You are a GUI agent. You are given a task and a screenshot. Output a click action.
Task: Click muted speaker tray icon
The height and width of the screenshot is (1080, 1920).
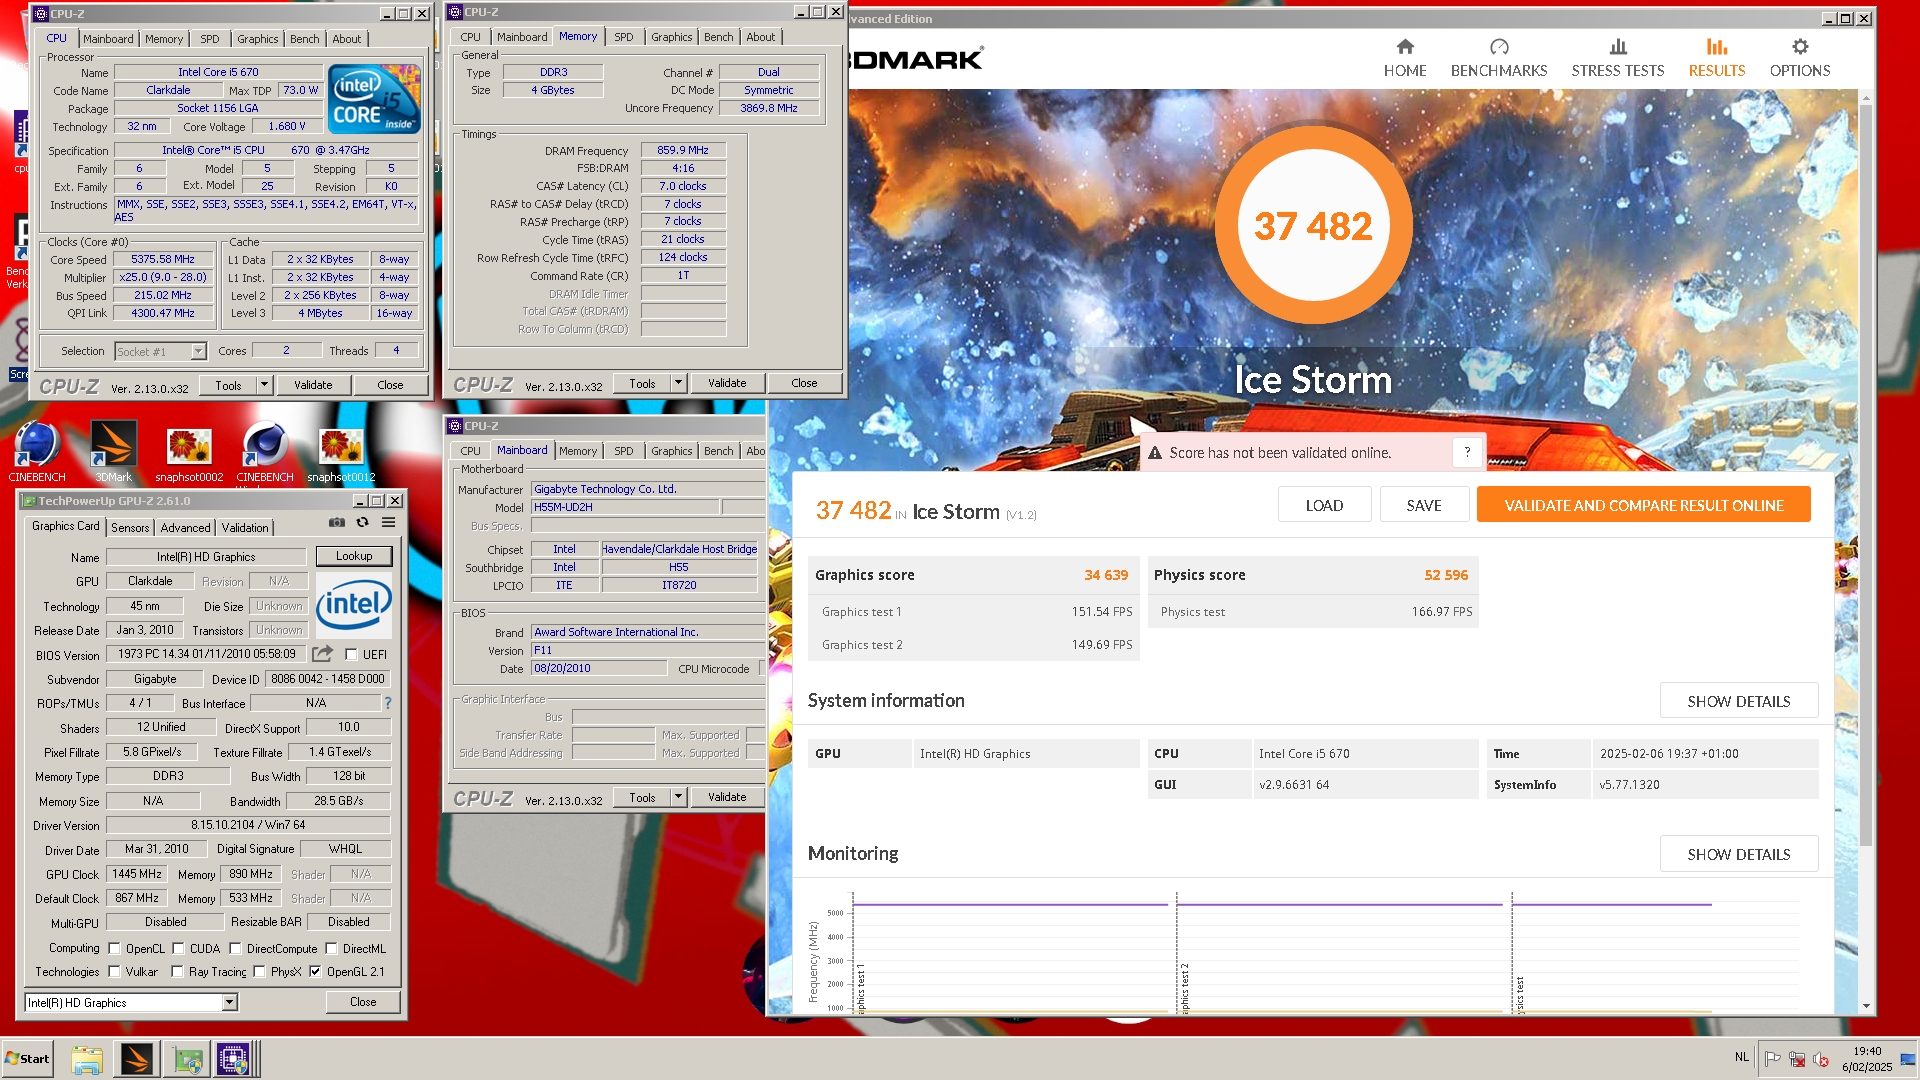(1821, 1059)
